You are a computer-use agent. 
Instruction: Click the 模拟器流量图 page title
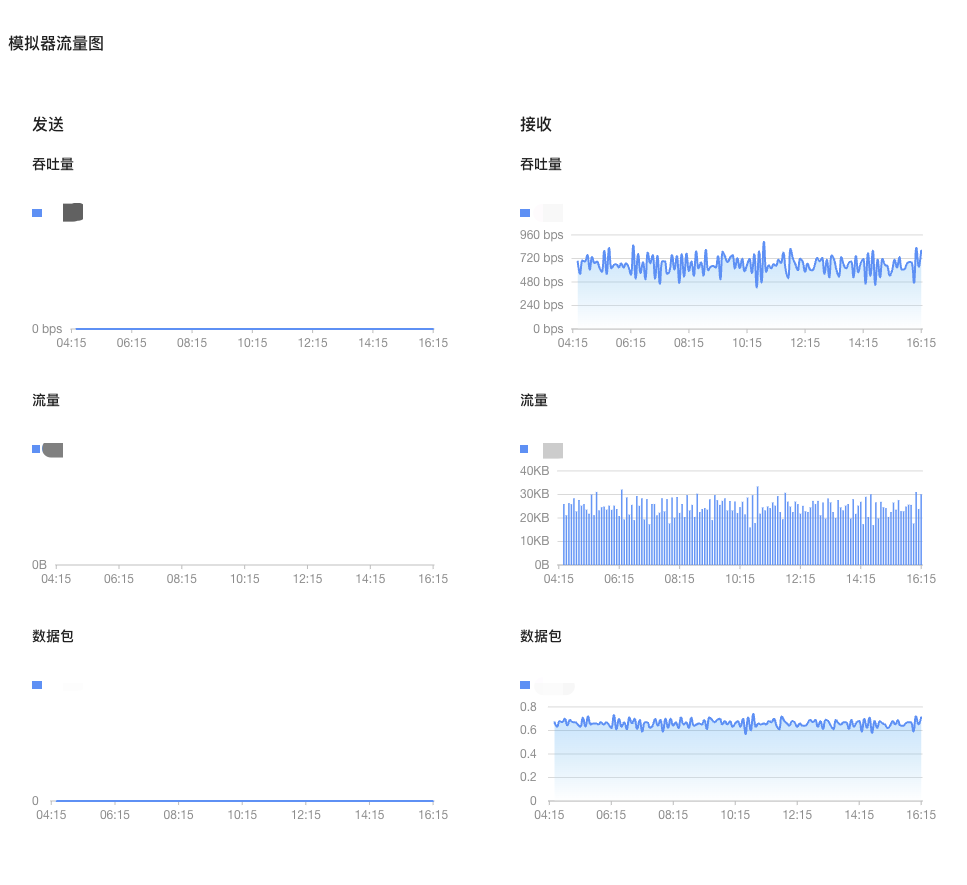click(56, 44)
